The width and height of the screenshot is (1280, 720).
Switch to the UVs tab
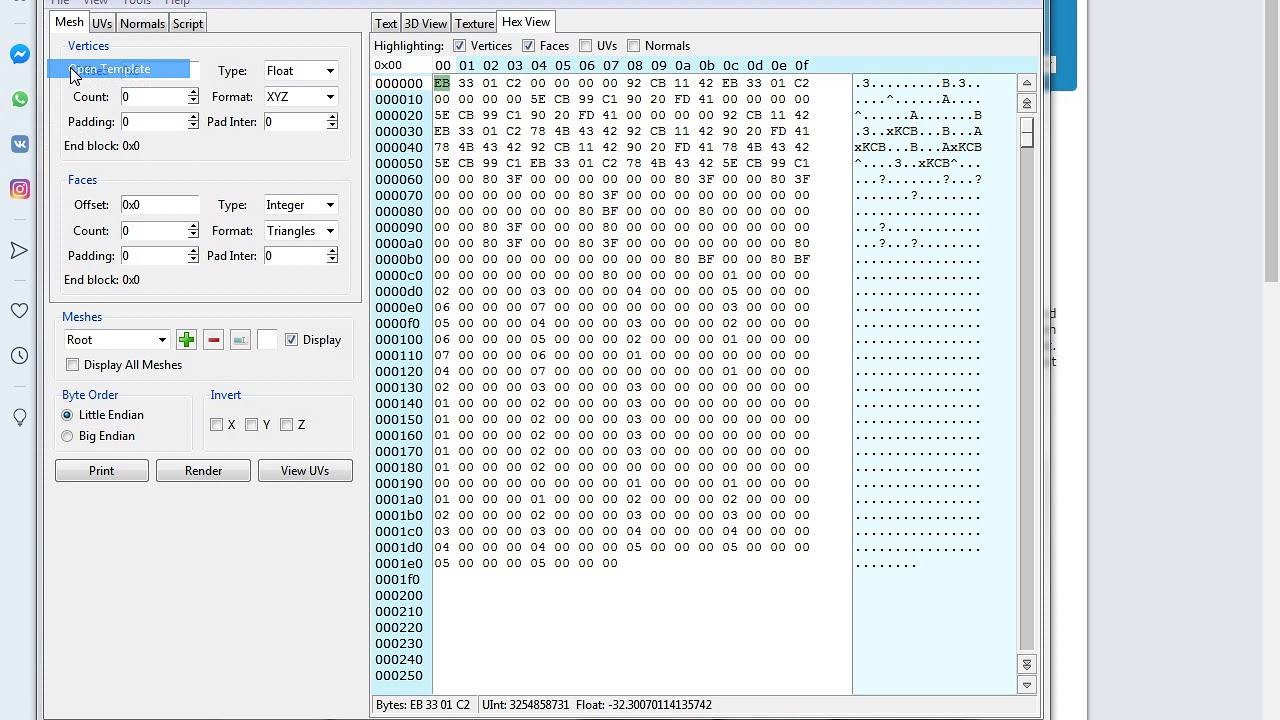click(102, 23)
